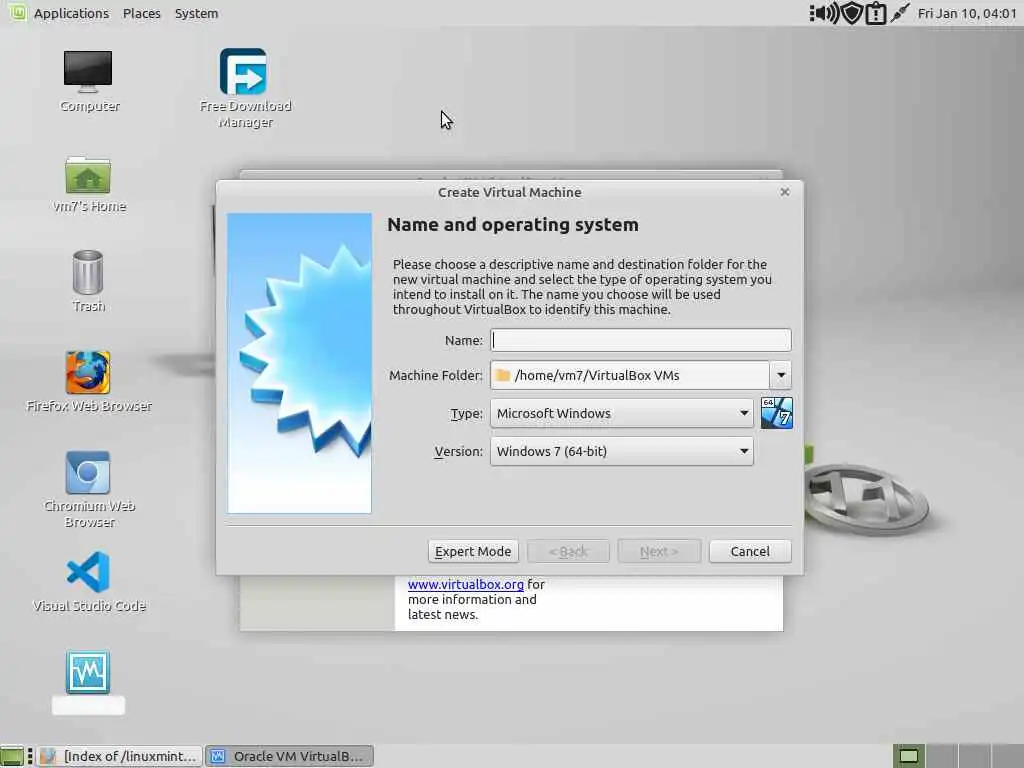
Task: Open the volume speaker tray icon
Action: (824, 13)
